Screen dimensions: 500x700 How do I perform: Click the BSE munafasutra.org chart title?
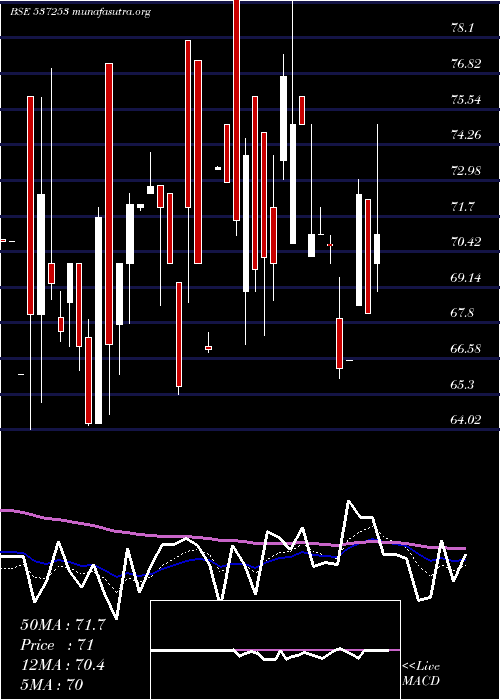(x=80, y=12)
